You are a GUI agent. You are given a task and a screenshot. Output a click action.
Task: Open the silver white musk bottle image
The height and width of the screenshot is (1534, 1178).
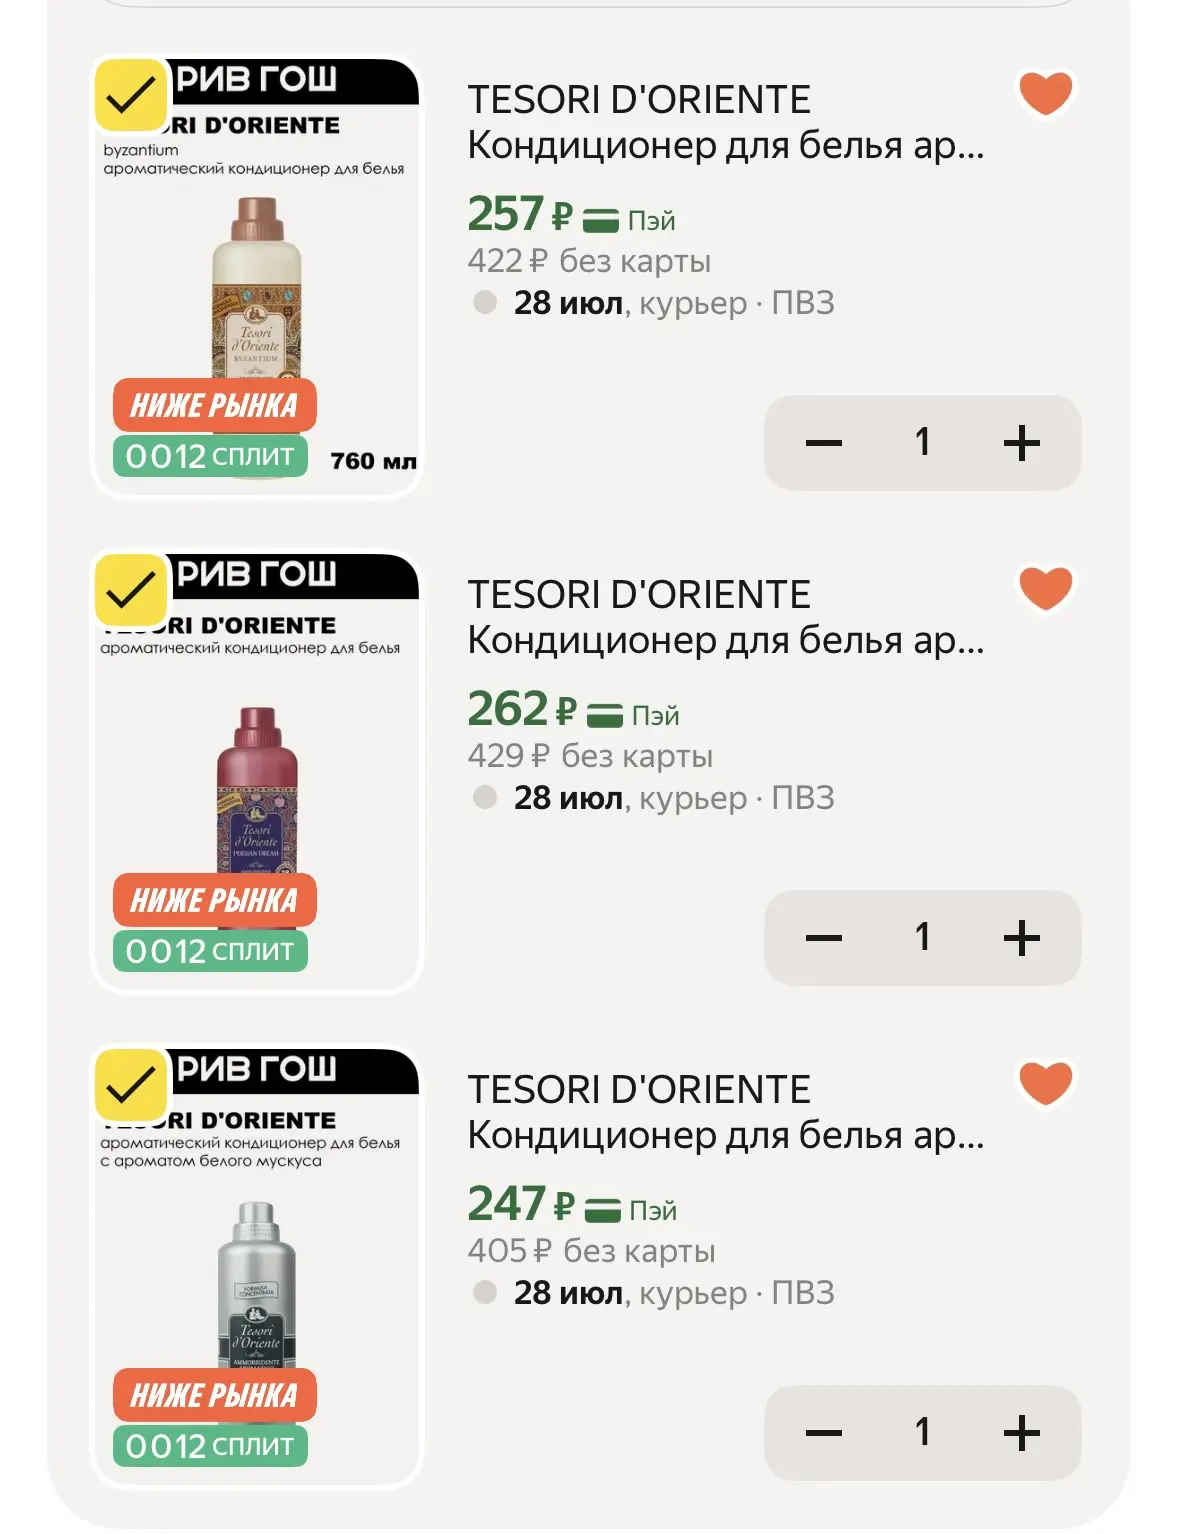point(257,1267)
